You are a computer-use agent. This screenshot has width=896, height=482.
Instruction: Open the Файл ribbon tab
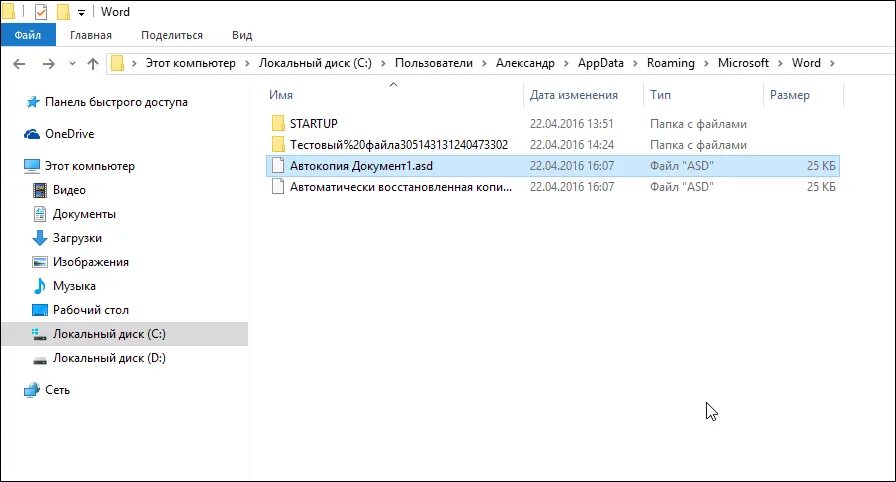27,35
